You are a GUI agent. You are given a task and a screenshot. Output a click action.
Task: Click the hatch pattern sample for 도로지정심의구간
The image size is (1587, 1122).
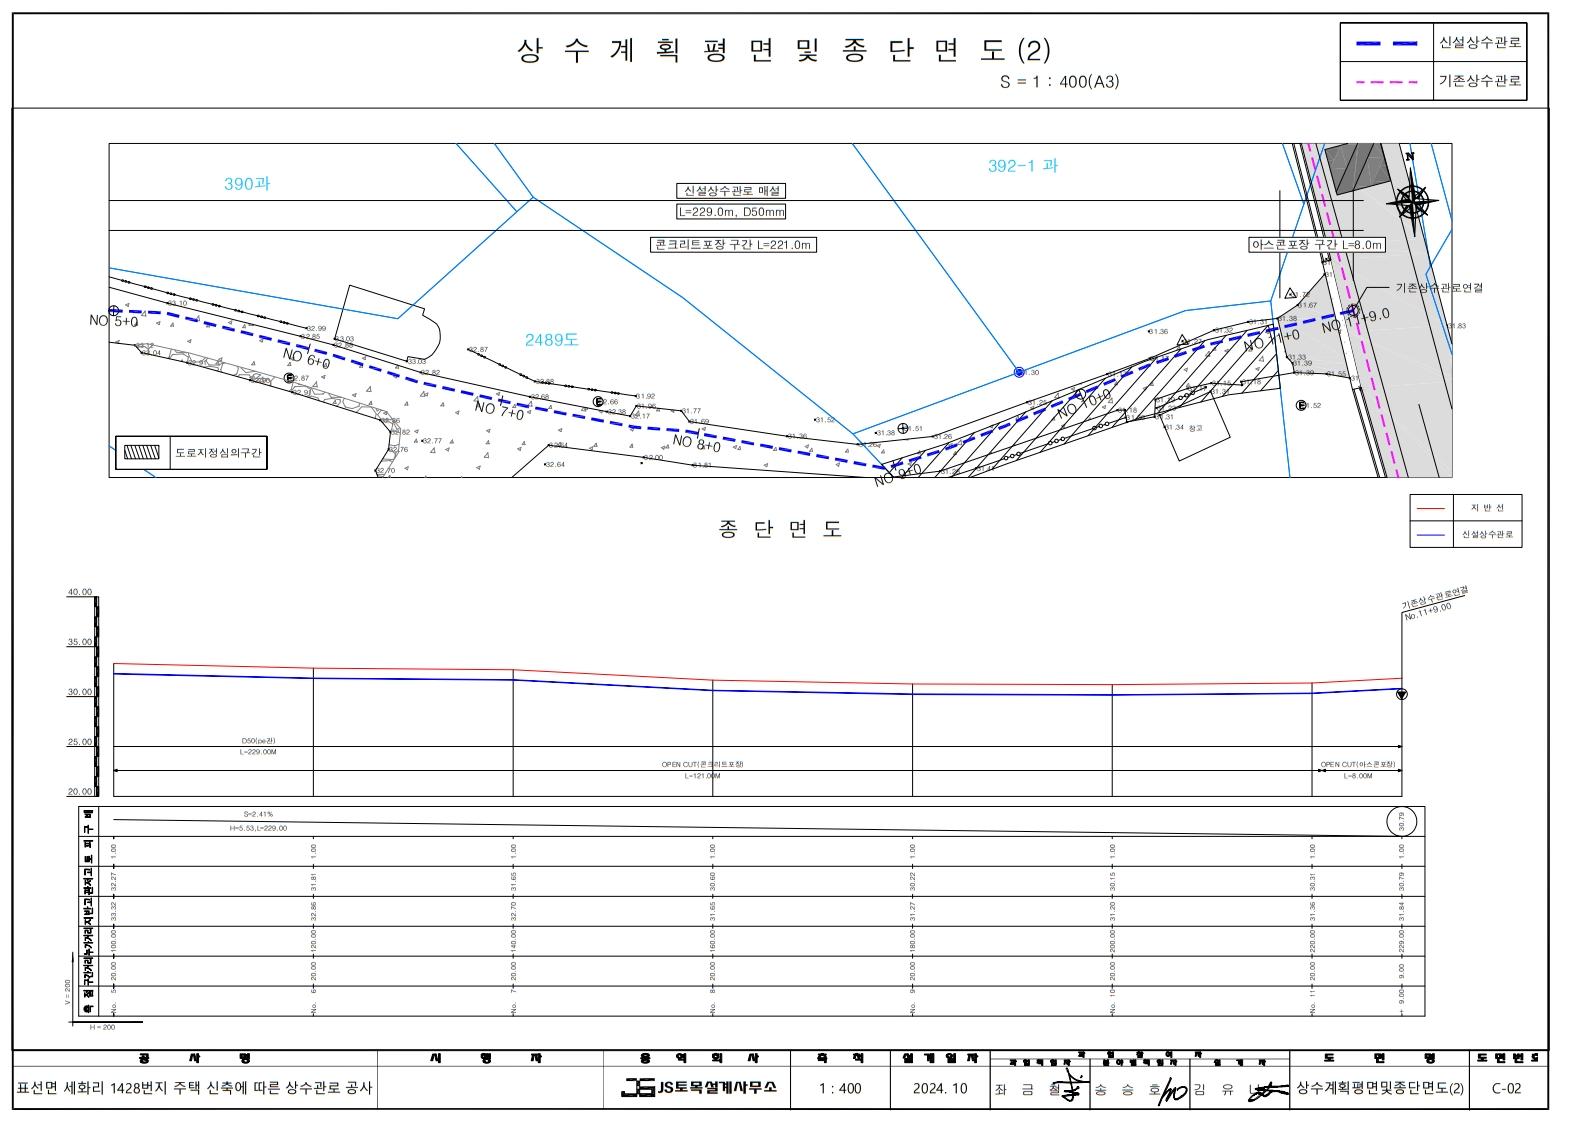click(142, 452)
